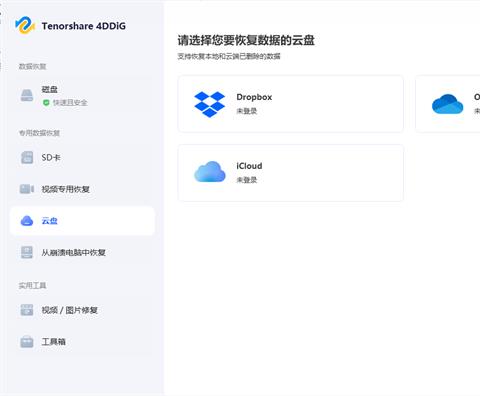The image size is (480, 396).
Task: Choose the Dropbox cloud drive card
Action: (x=291, y=104)
